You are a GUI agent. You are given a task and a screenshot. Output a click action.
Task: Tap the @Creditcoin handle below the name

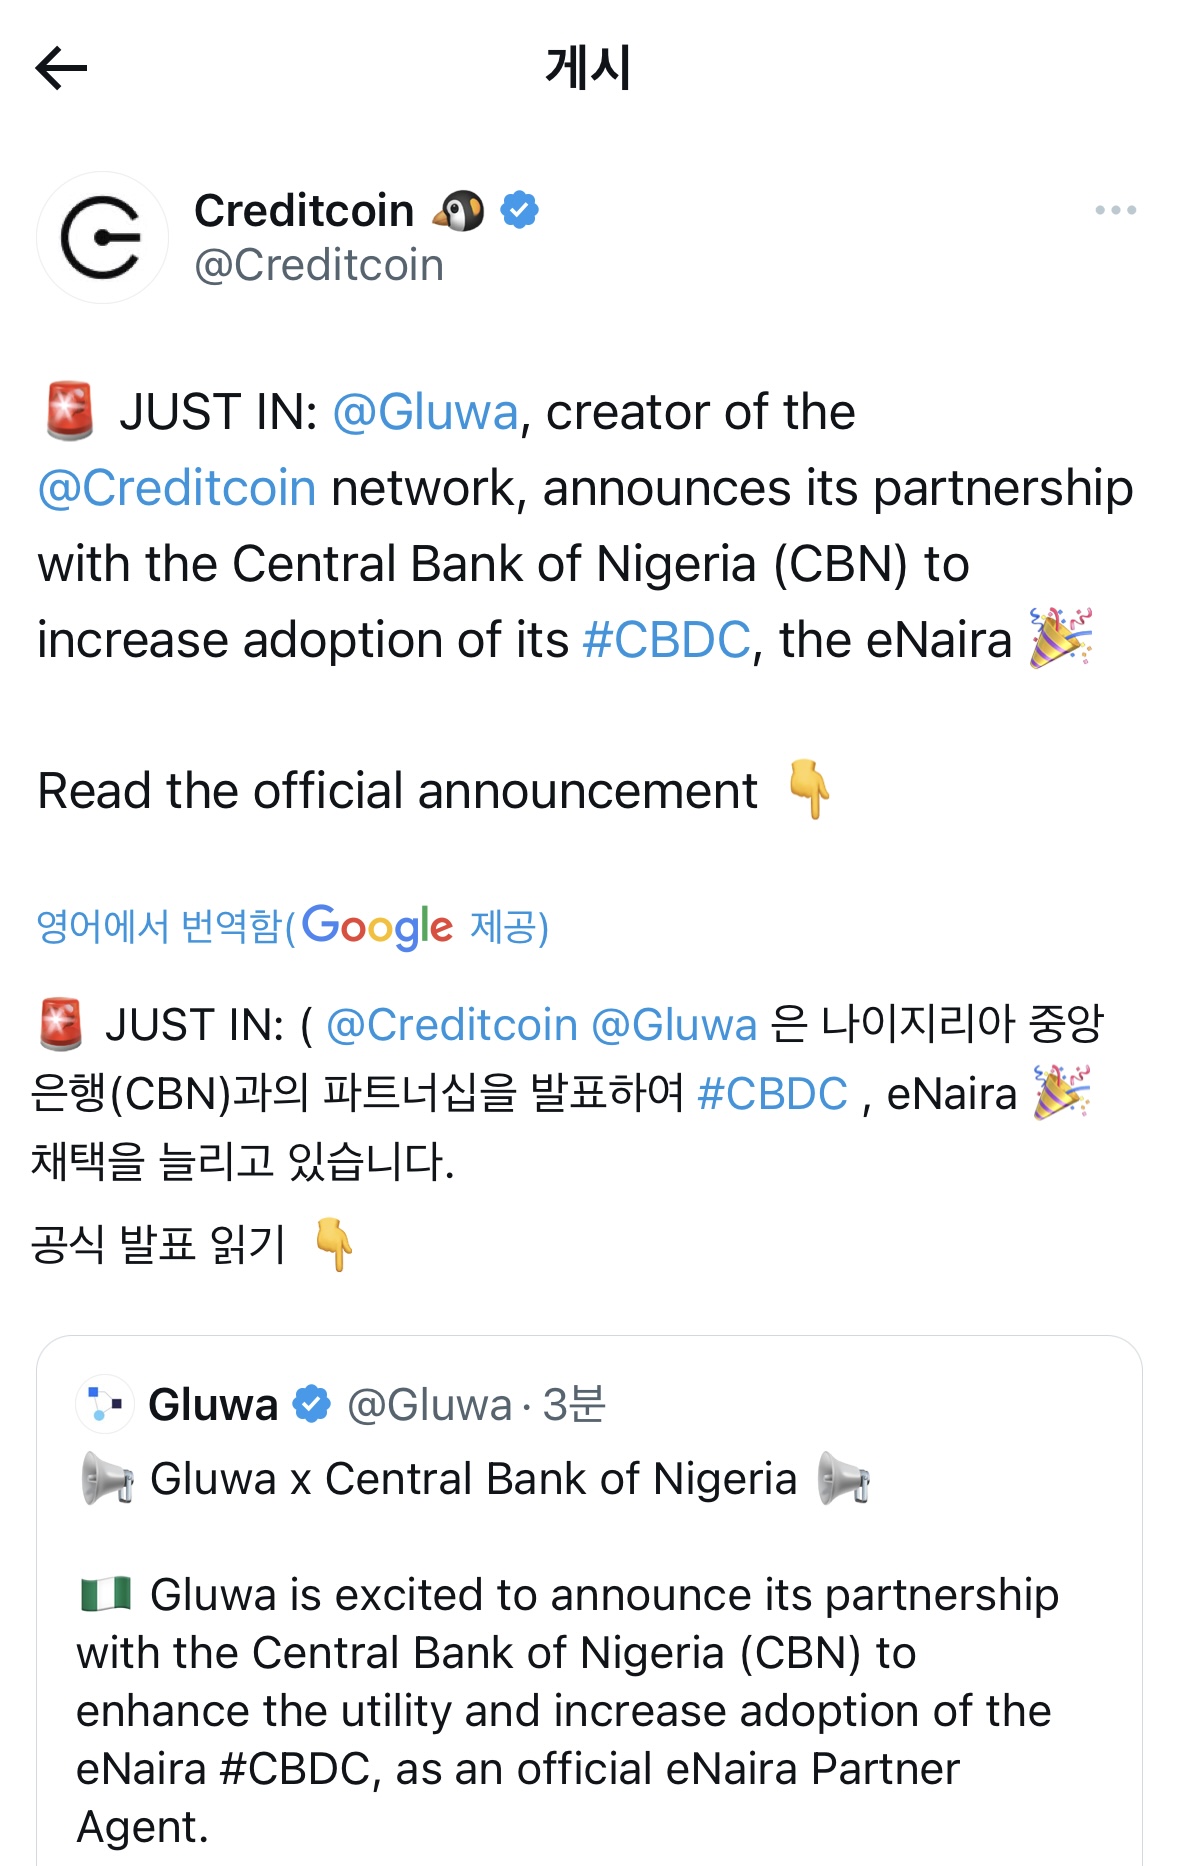pyautogui.click(x=319, y=265)
